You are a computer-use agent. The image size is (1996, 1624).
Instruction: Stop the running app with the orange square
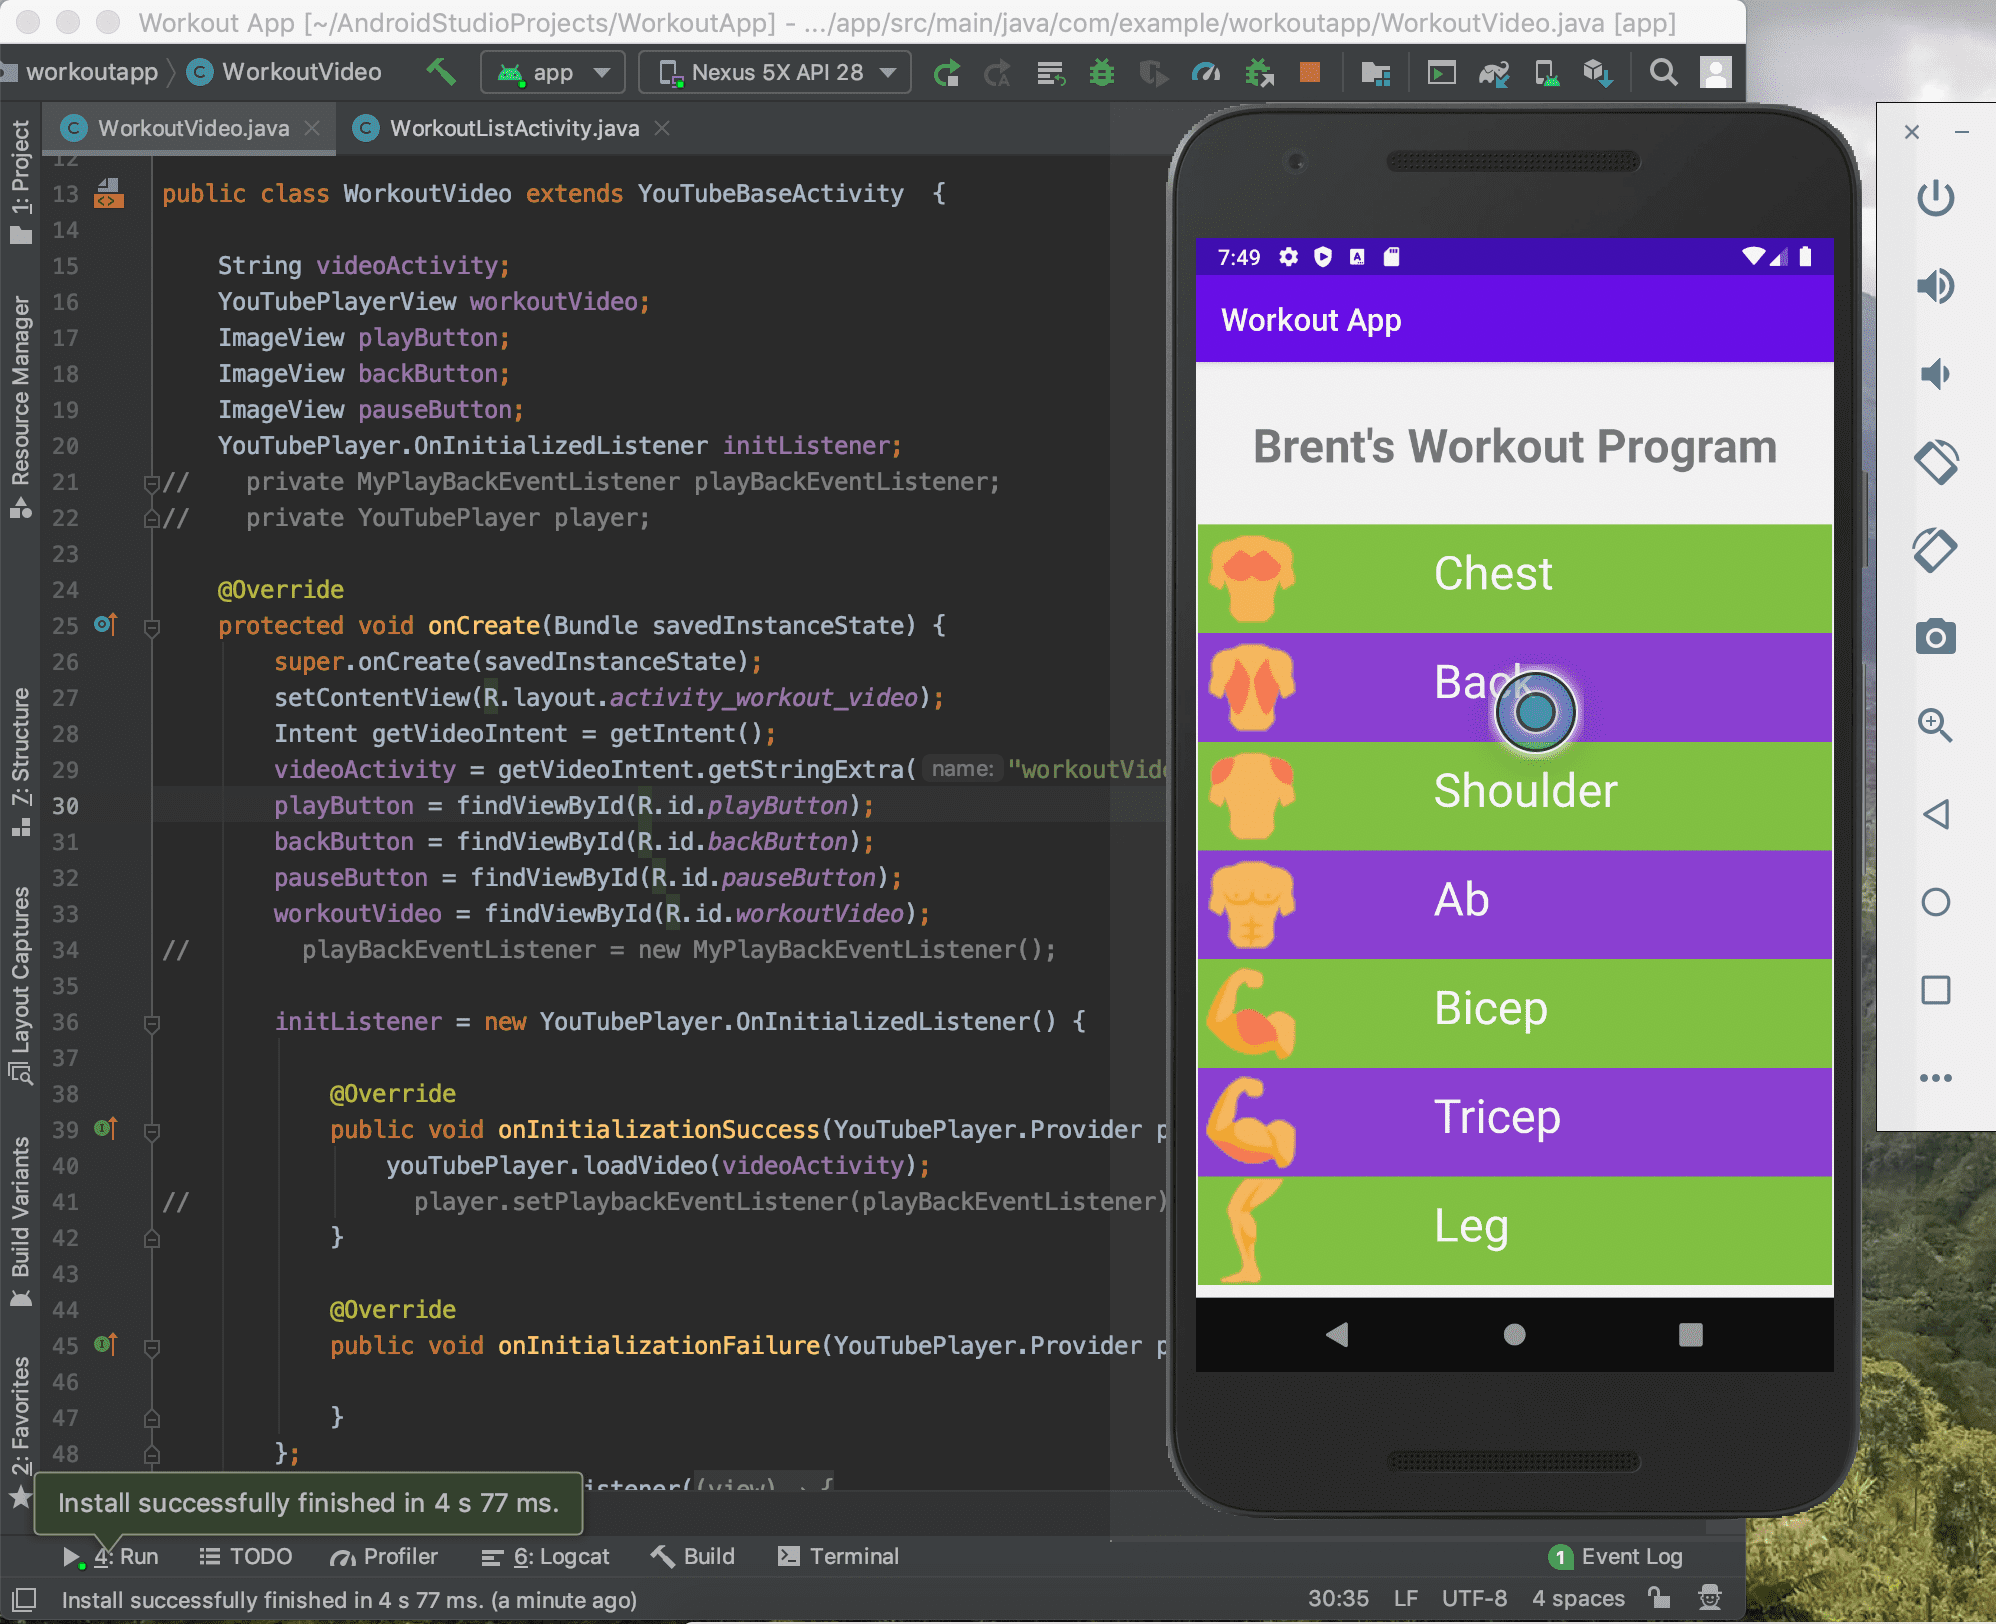pos(1309,72)
